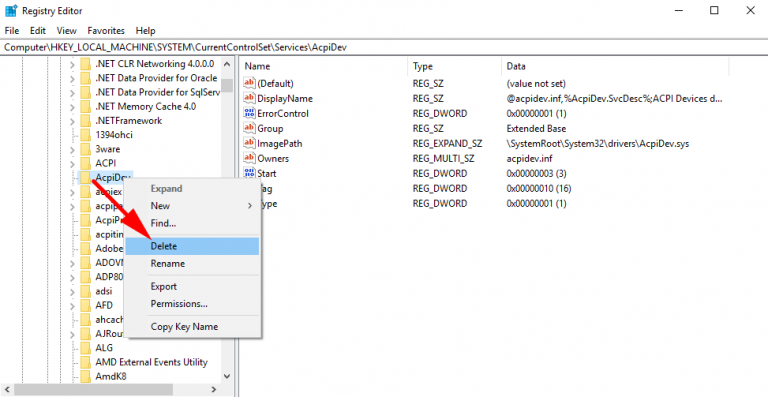This screenshot has height=397, width=768.
Task: Choose Delete in the context menu
Action: tap(192, 246)
